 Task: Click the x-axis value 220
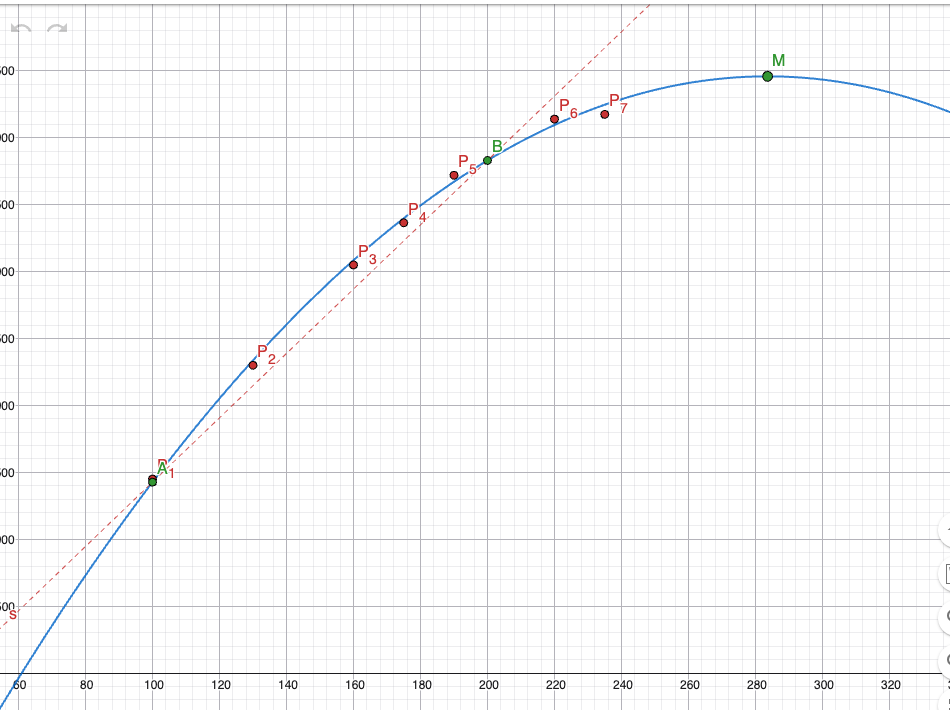click(x=556, y=685)
